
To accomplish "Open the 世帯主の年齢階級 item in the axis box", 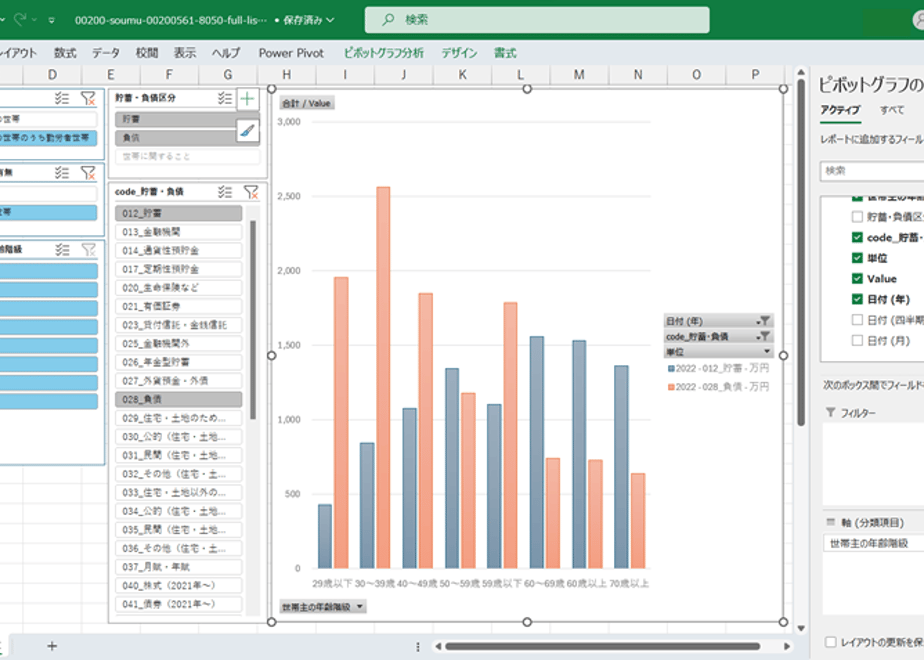I will 873,543.
